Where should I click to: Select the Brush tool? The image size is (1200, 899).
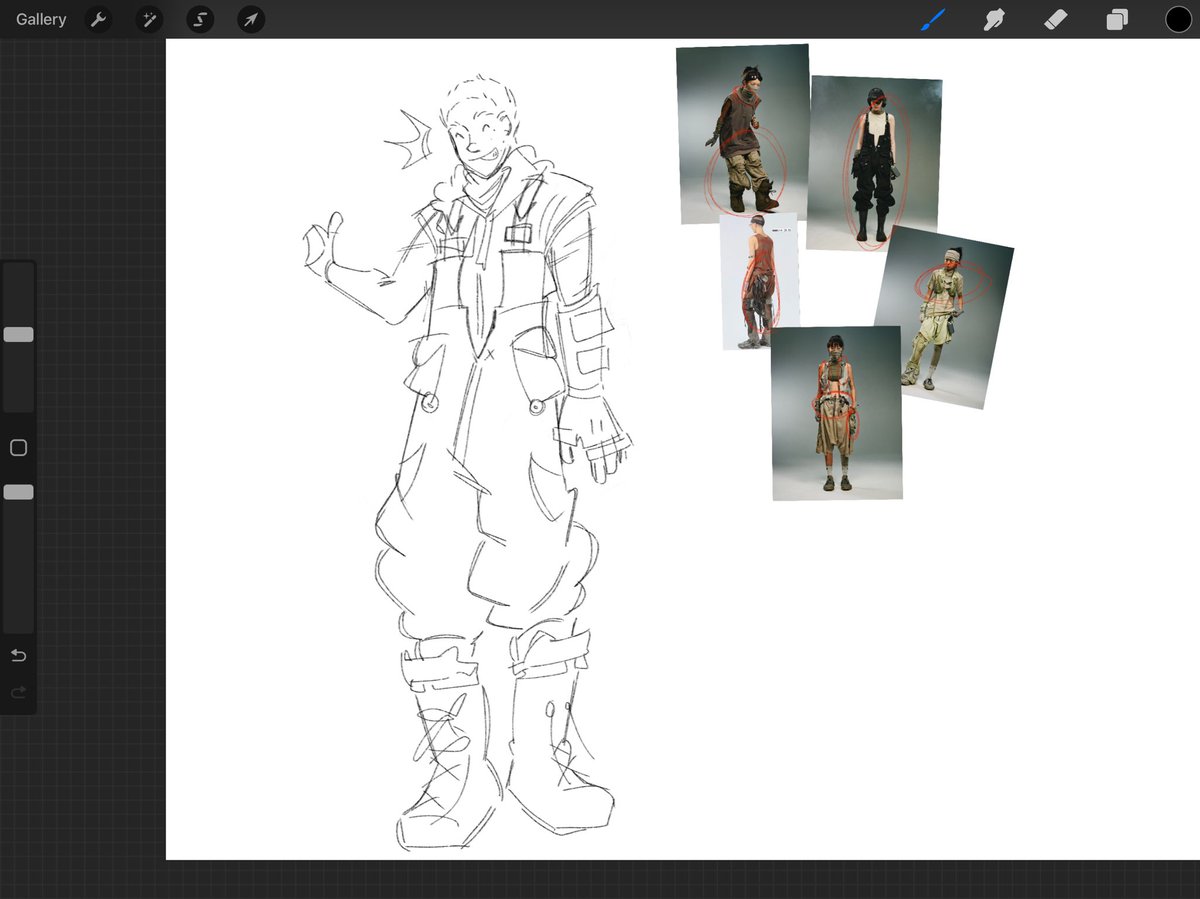point(932,19)
